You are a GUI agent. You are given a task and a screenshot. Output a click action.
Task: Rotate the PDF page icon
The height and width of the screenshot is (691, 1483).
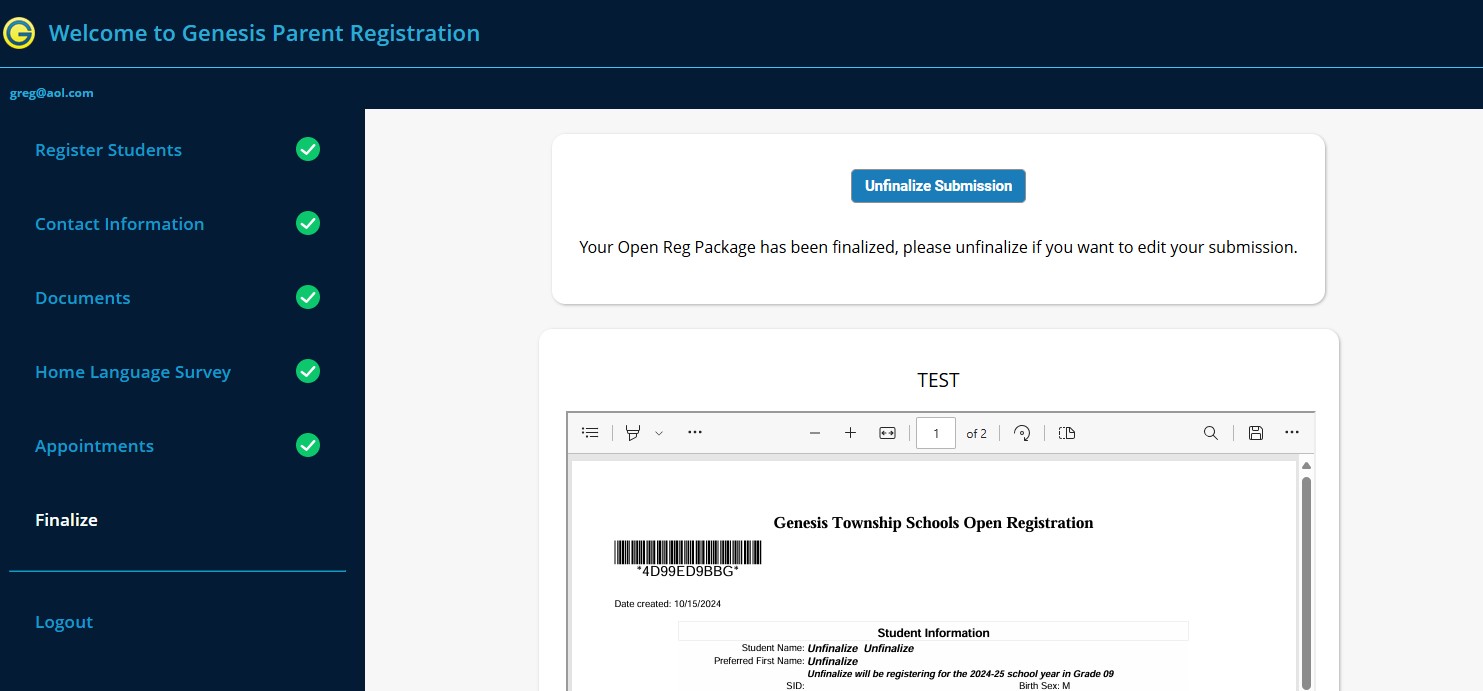coord(1022,433)
